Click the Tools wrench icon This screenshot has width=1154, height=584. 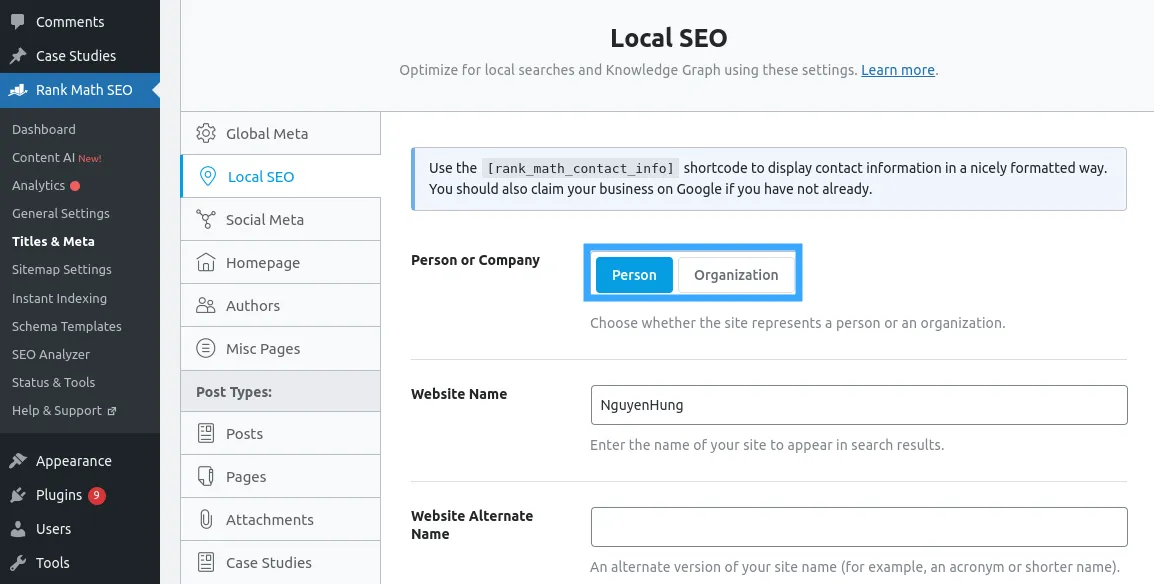click(18, 563)
